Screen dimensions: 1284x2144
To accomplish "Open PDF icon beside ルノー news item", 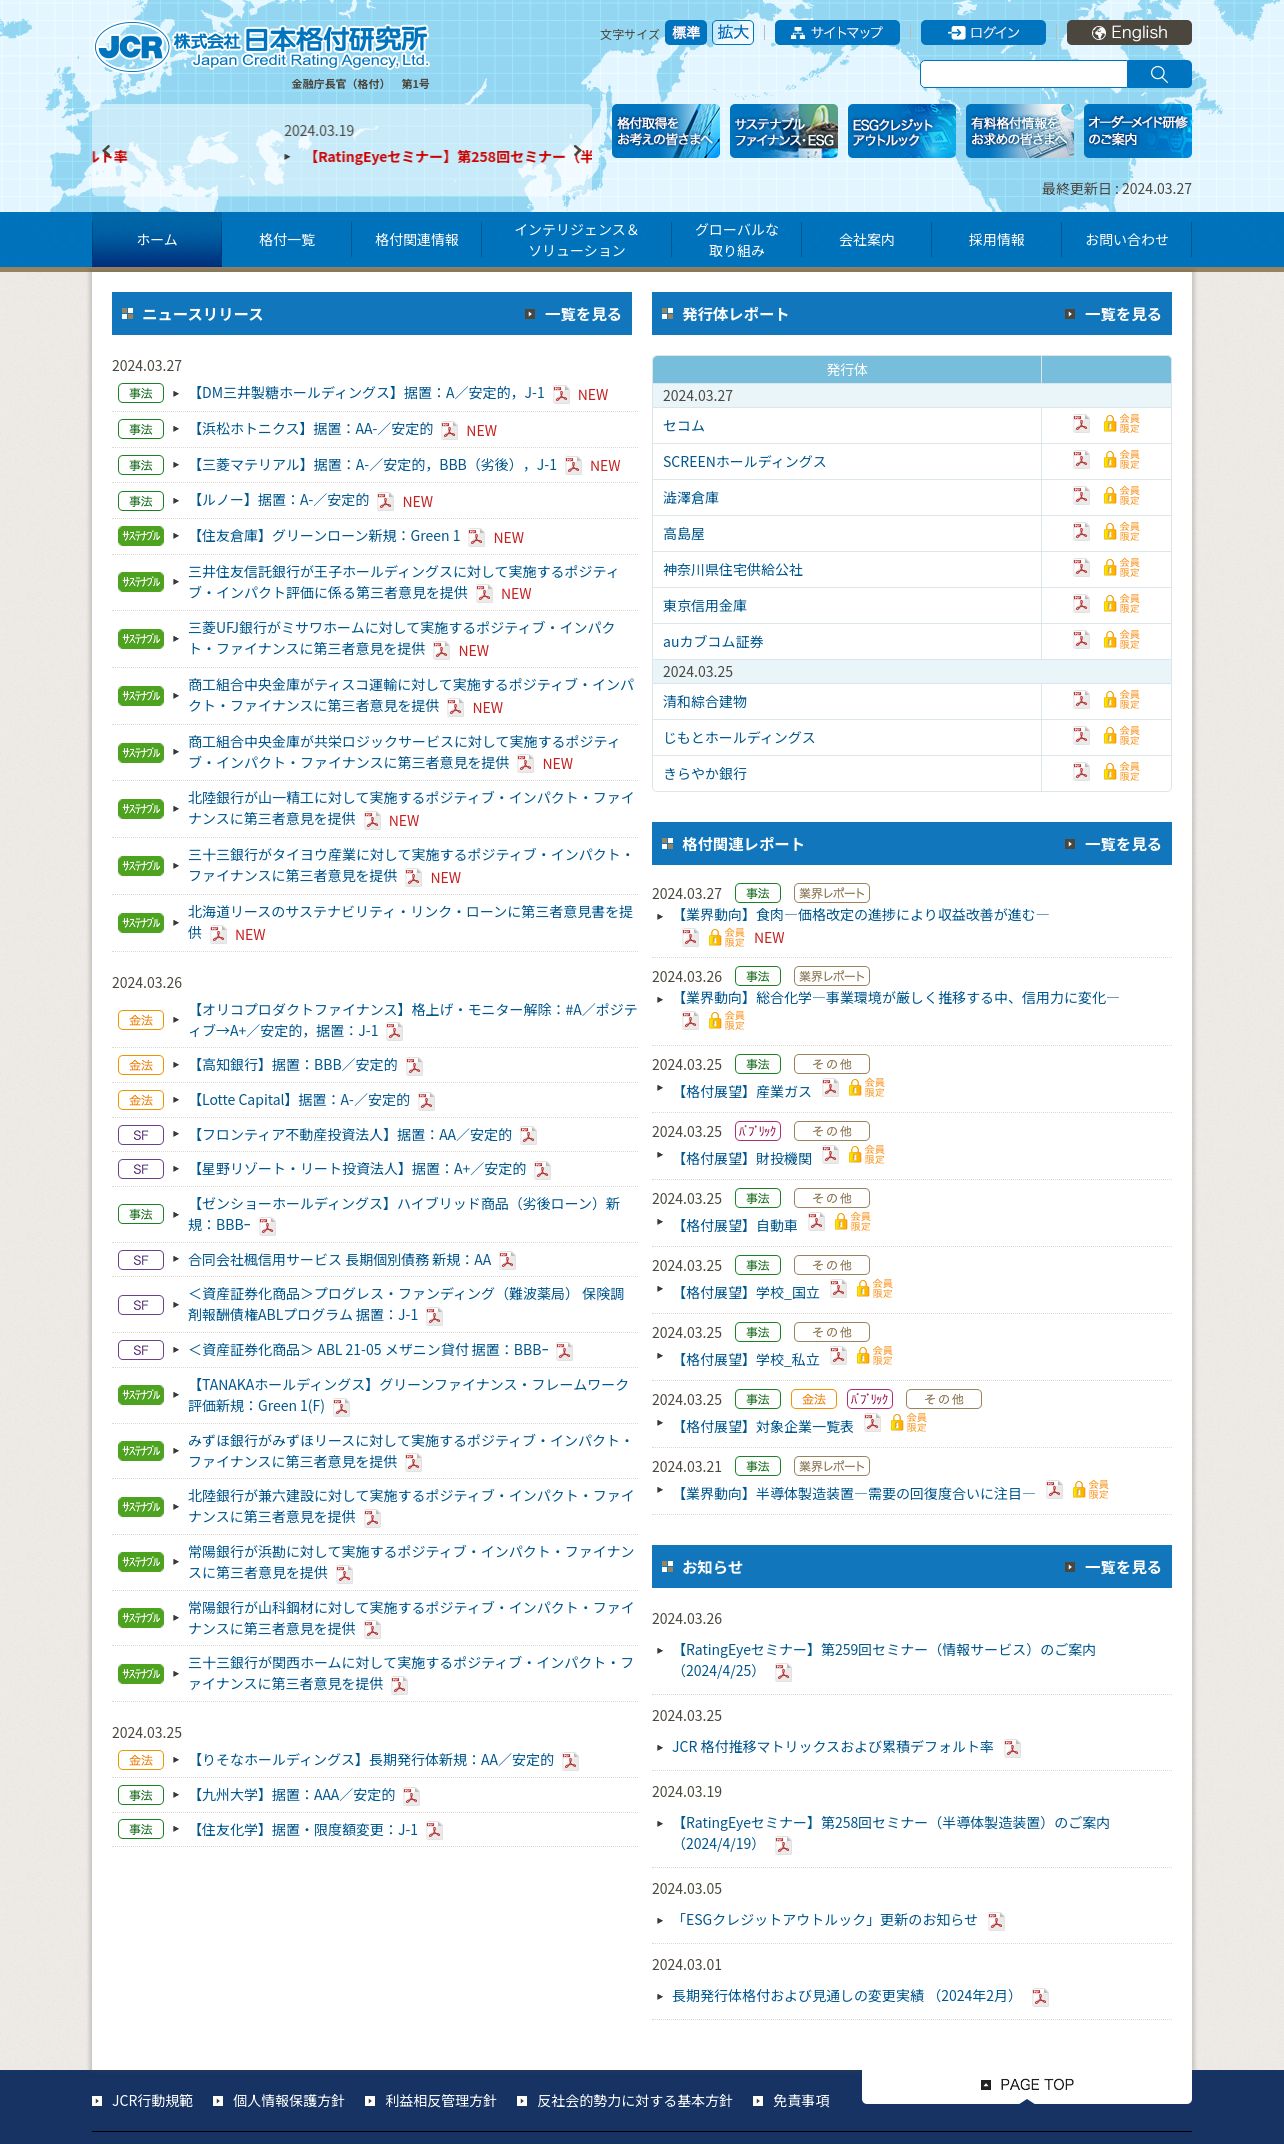I will tap(385, 501).
